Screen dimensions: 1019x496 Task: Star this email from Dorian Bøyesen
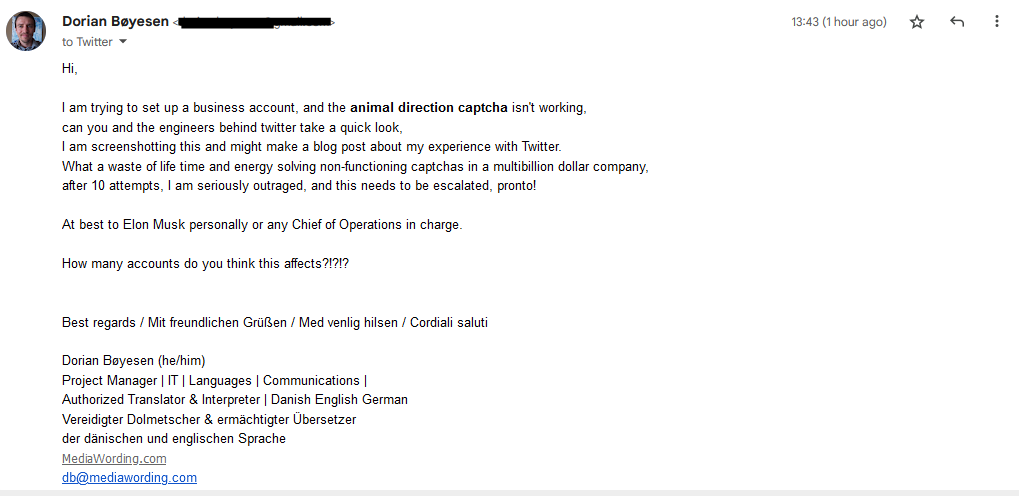pos(916,22)
